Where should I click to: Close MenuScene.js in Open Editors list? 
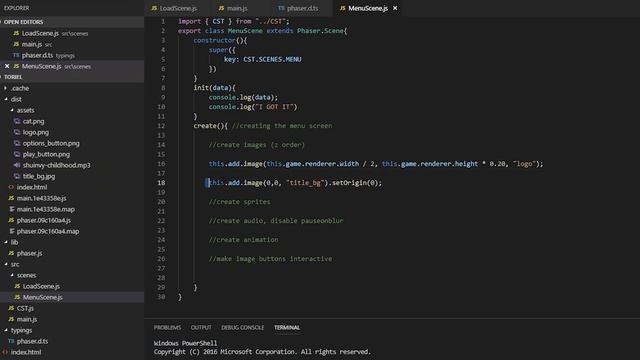(x=7, y=66)
